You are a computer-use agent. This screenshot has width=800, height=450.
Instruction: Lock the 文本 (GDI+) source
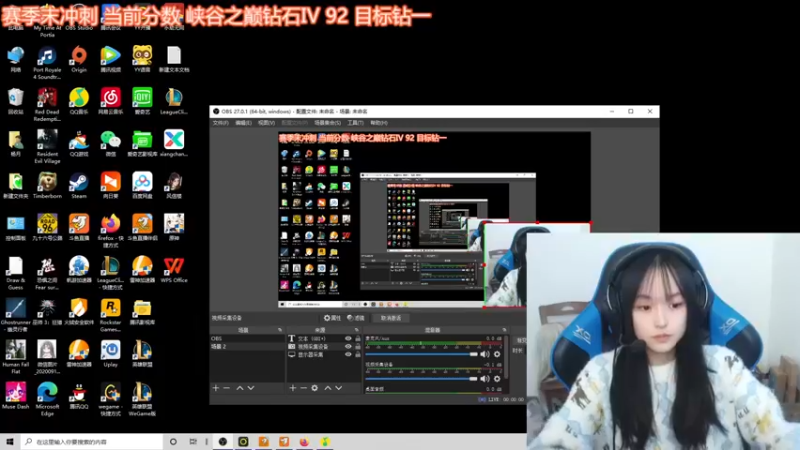pyautogui.click(x=358, y=338)
